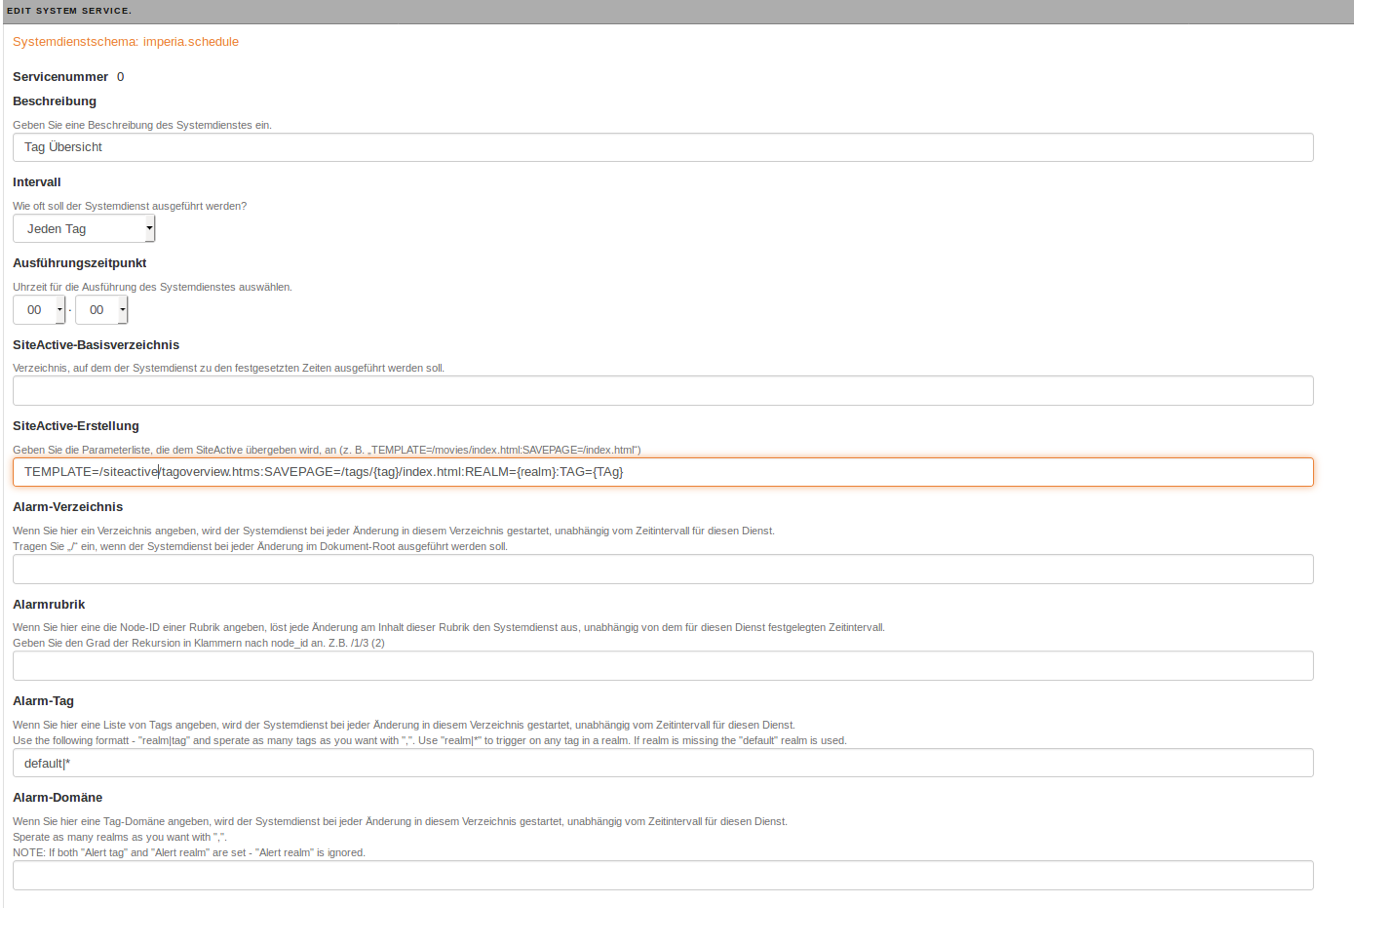The width and height of the screenshot is (1389, 931).
Task: Click hint 'Sperate as many realms as you want'
Action: 120,837
